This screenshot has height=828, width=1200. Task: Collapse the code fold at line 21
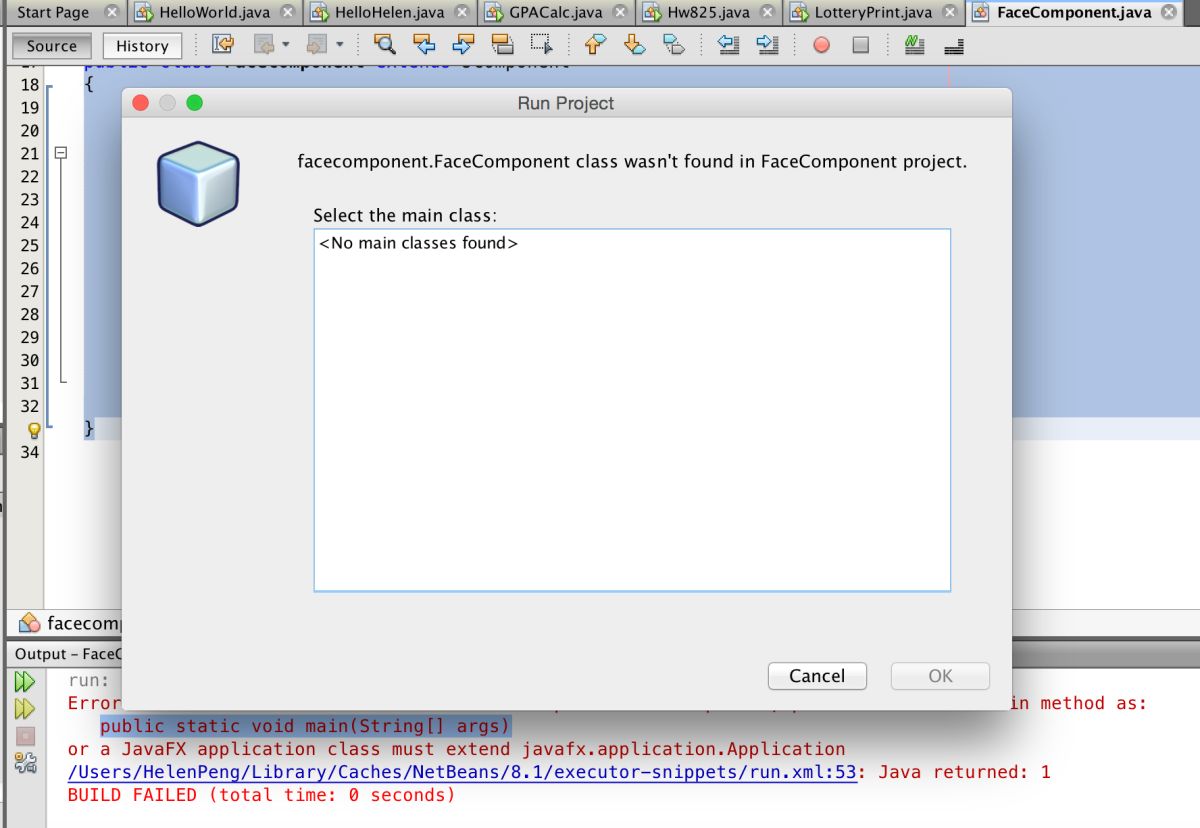coord(61,153)
